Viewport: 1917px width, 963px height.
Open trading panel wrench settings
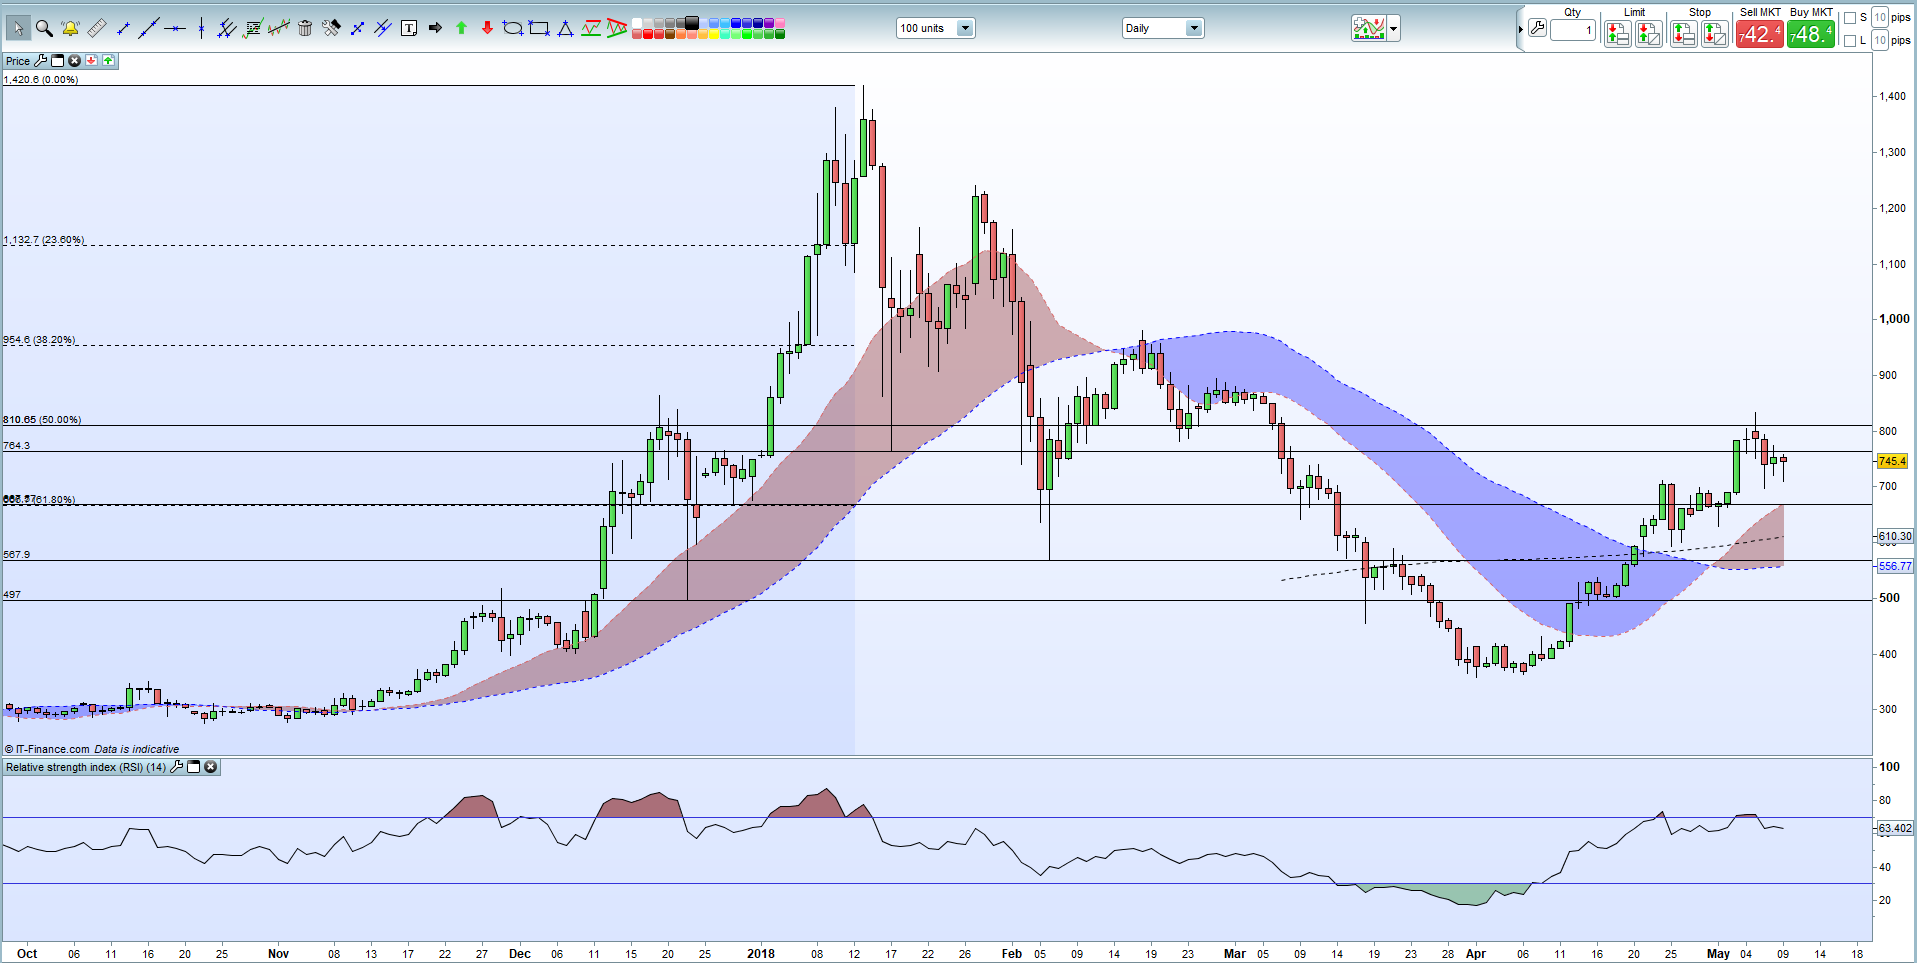[1537, 28]
